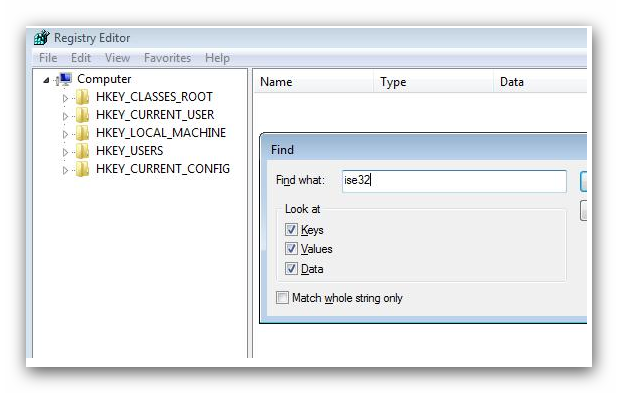Click the HKEY_CURRENT_USER folder icon
Image resolution: width=618 pixels, height=393 pixels.
(x=82, y=115)
